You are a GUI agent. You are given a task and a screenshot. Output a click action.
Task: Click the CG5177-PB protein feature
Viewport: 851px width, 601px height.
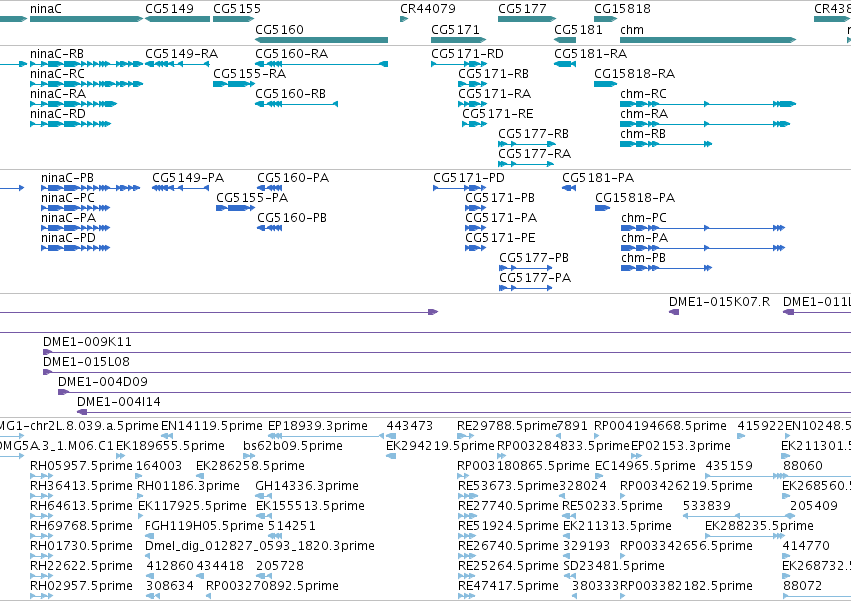pos(525,268)
